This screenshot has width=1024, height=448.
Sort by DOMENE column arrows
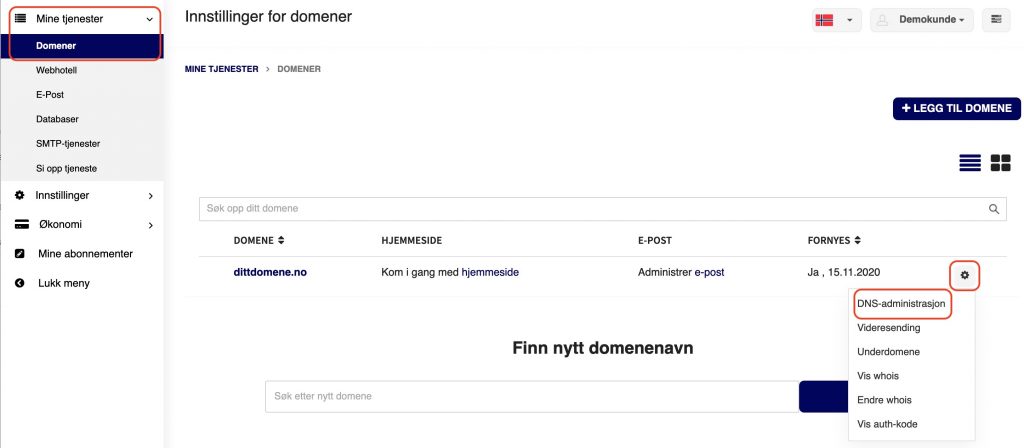click(x=281, y=240)
